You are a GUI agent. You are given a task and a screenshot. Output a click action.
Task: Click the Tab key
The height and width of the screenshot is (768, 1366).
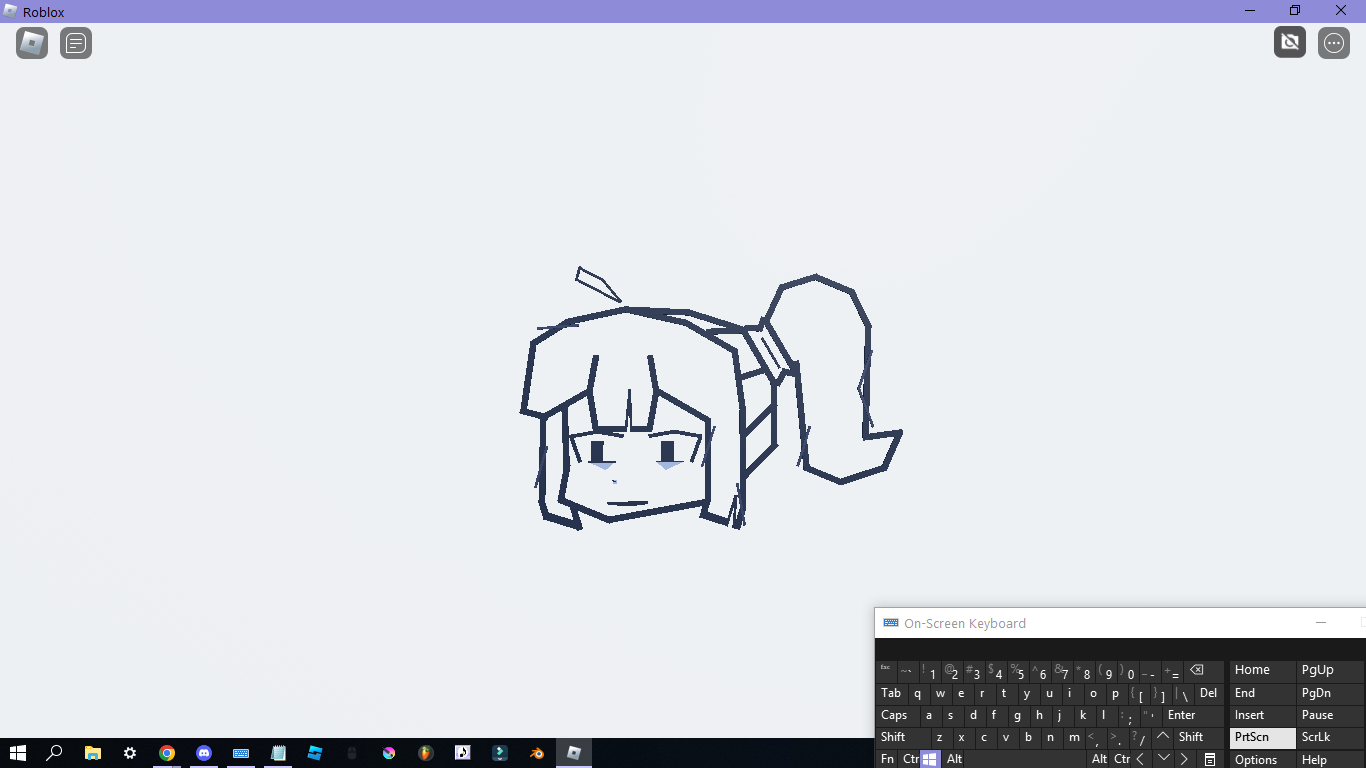click(892, 694)
